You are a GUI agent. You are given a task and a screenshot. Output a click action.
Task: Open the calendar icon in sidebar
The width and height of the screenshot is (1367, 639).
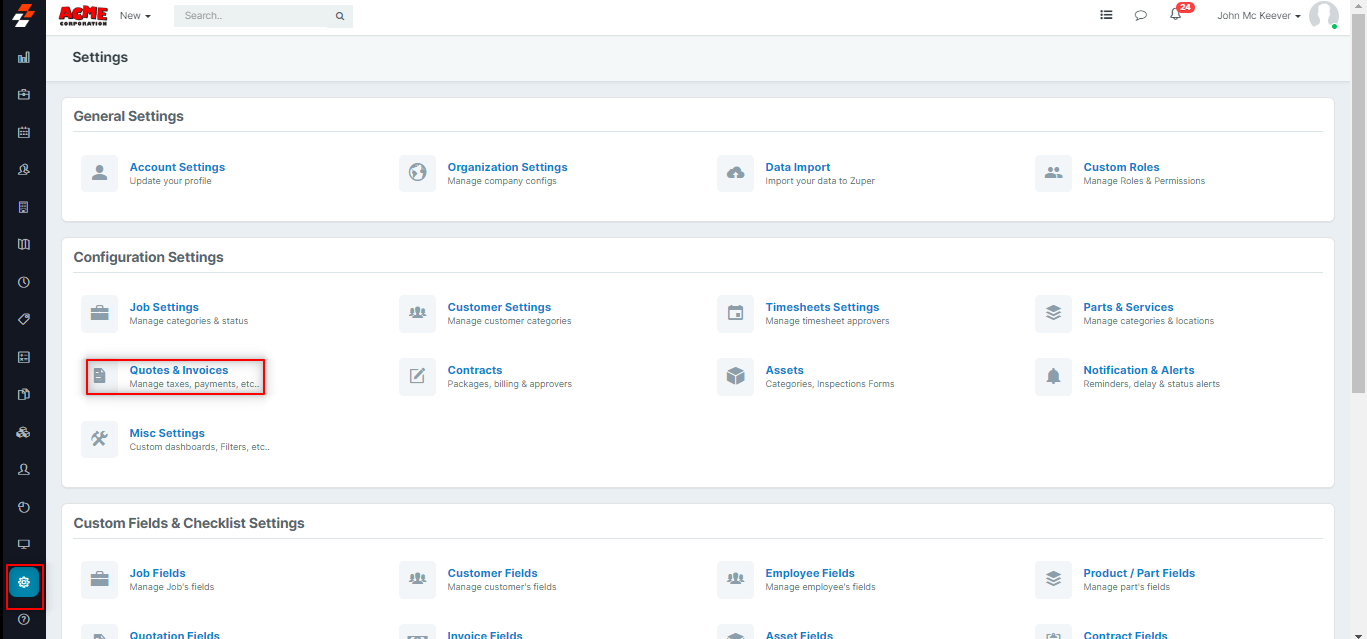point(24,132)
